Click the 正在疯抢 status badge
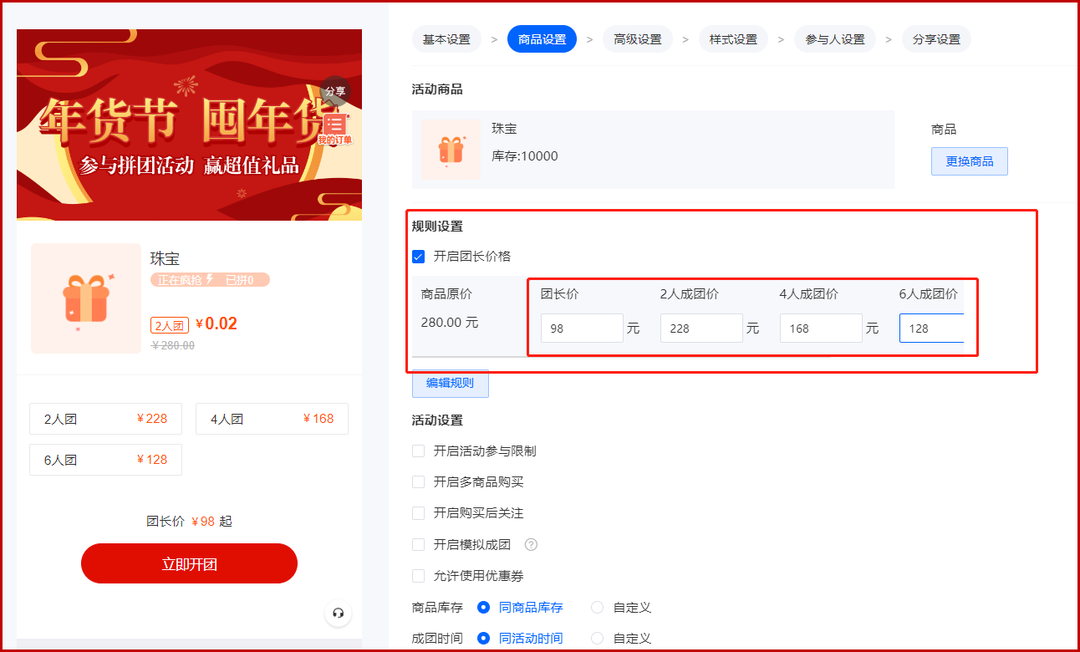Screen dimensions: 1080x652 pyautogui.click(x=210, y=280)
